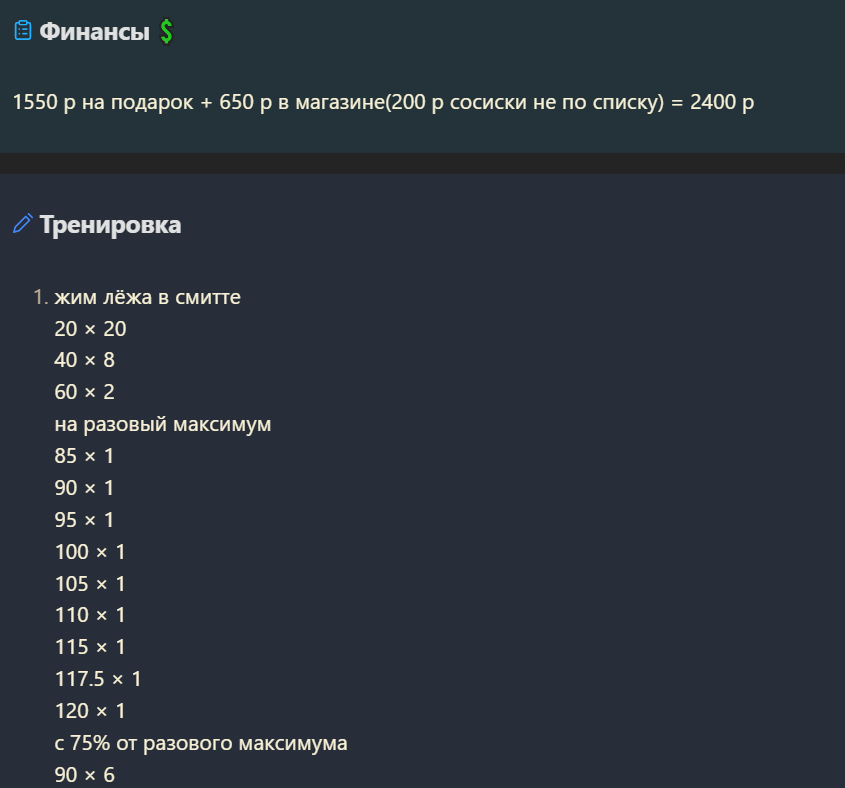Click the 95 × 1 set line

point(84,520)
